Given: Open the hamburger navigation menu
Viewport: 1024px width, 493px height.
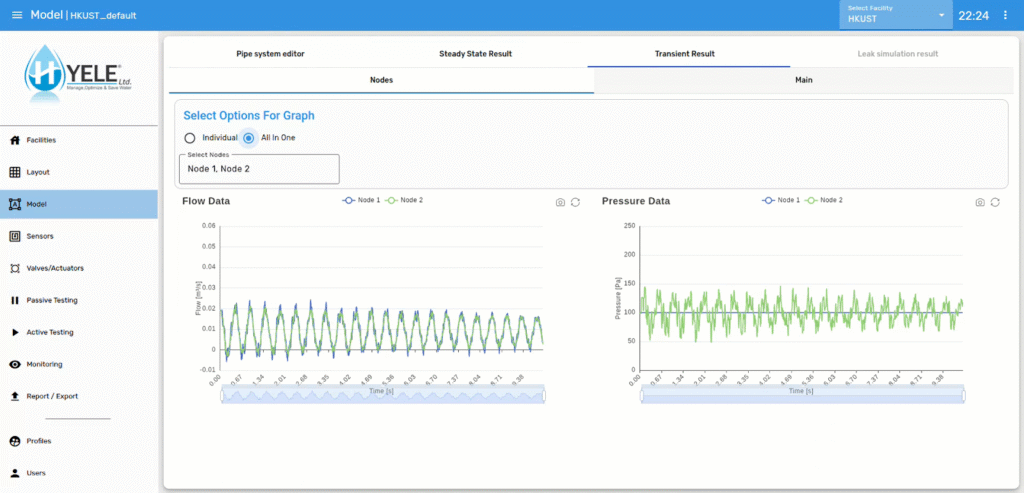Looking at the screenshot, I should pyautogui.click(x=16, y=15).
